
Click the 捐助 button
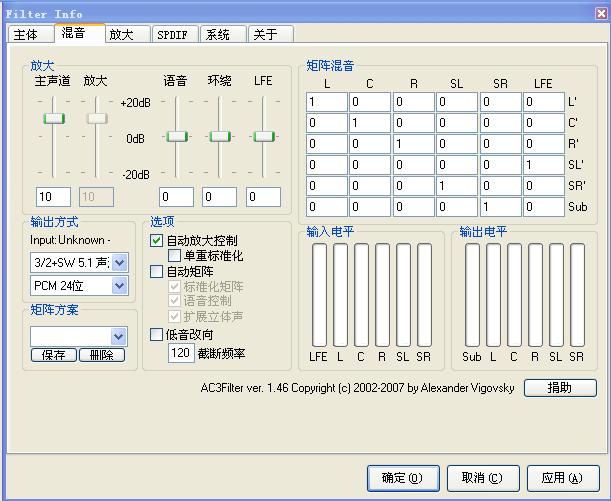560,388
